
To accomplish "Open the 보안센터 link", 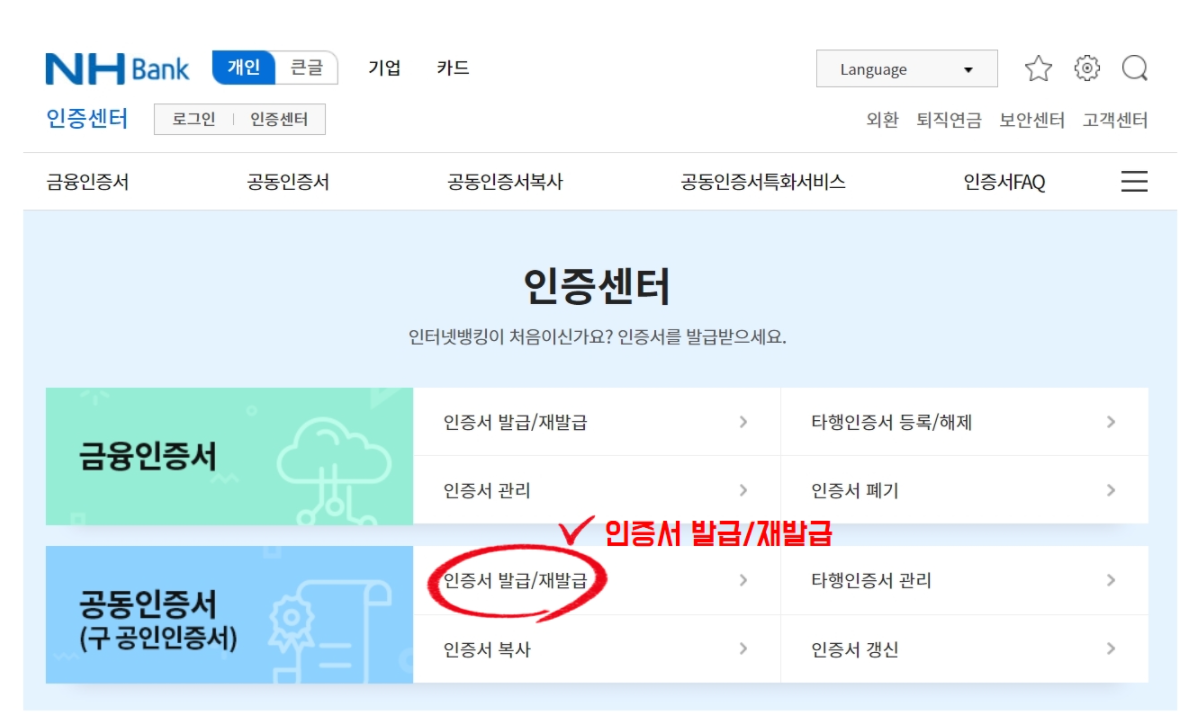I will [x=1032, y=119].
